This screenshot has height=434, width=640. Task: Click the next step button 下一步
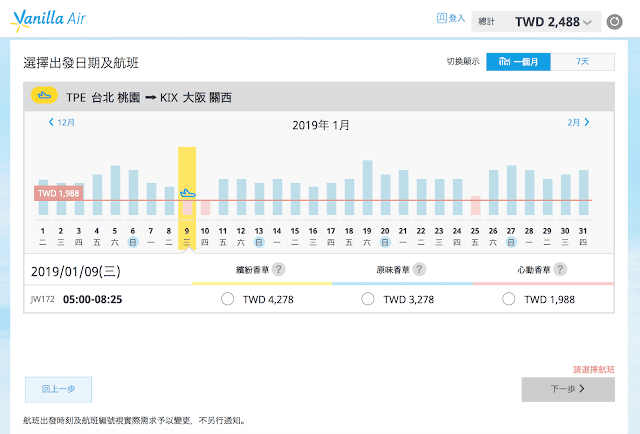pos(568,389)
